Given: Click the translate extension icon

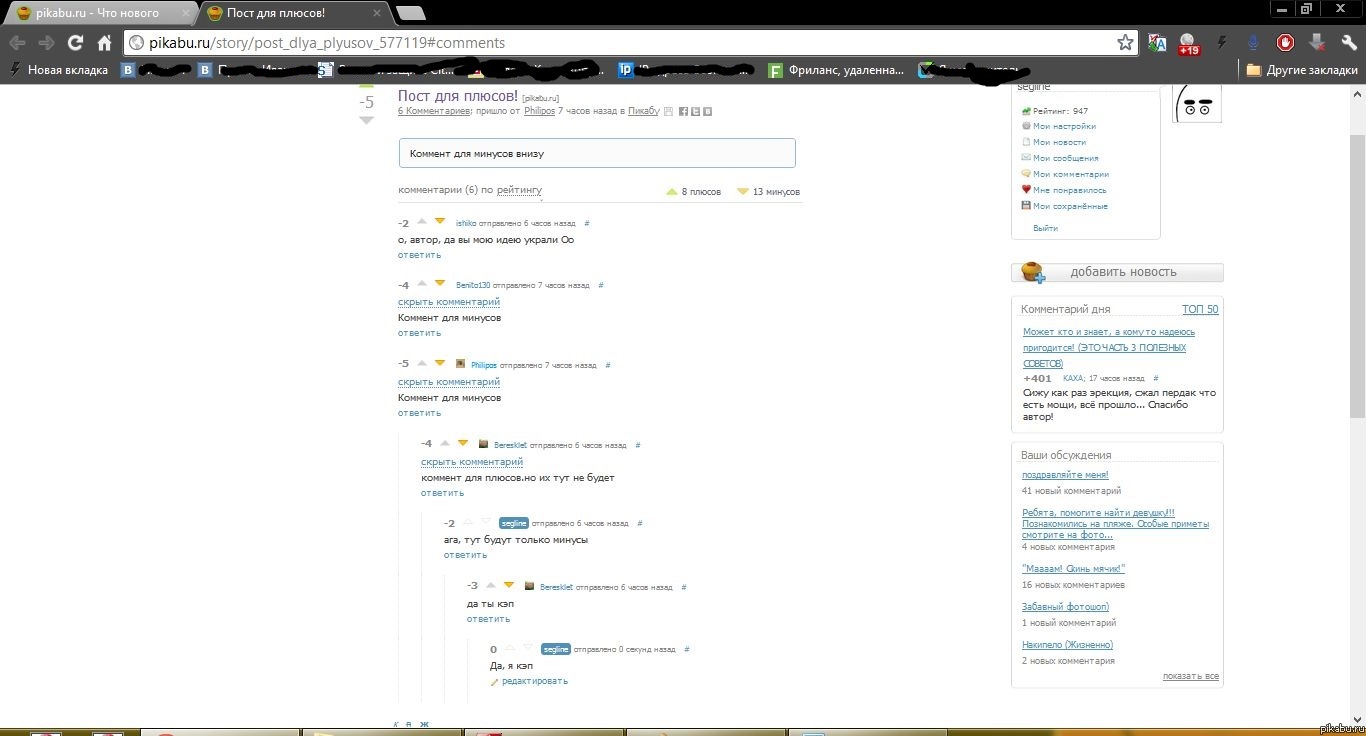Looking at the screenshot, I should (1157, 43).
